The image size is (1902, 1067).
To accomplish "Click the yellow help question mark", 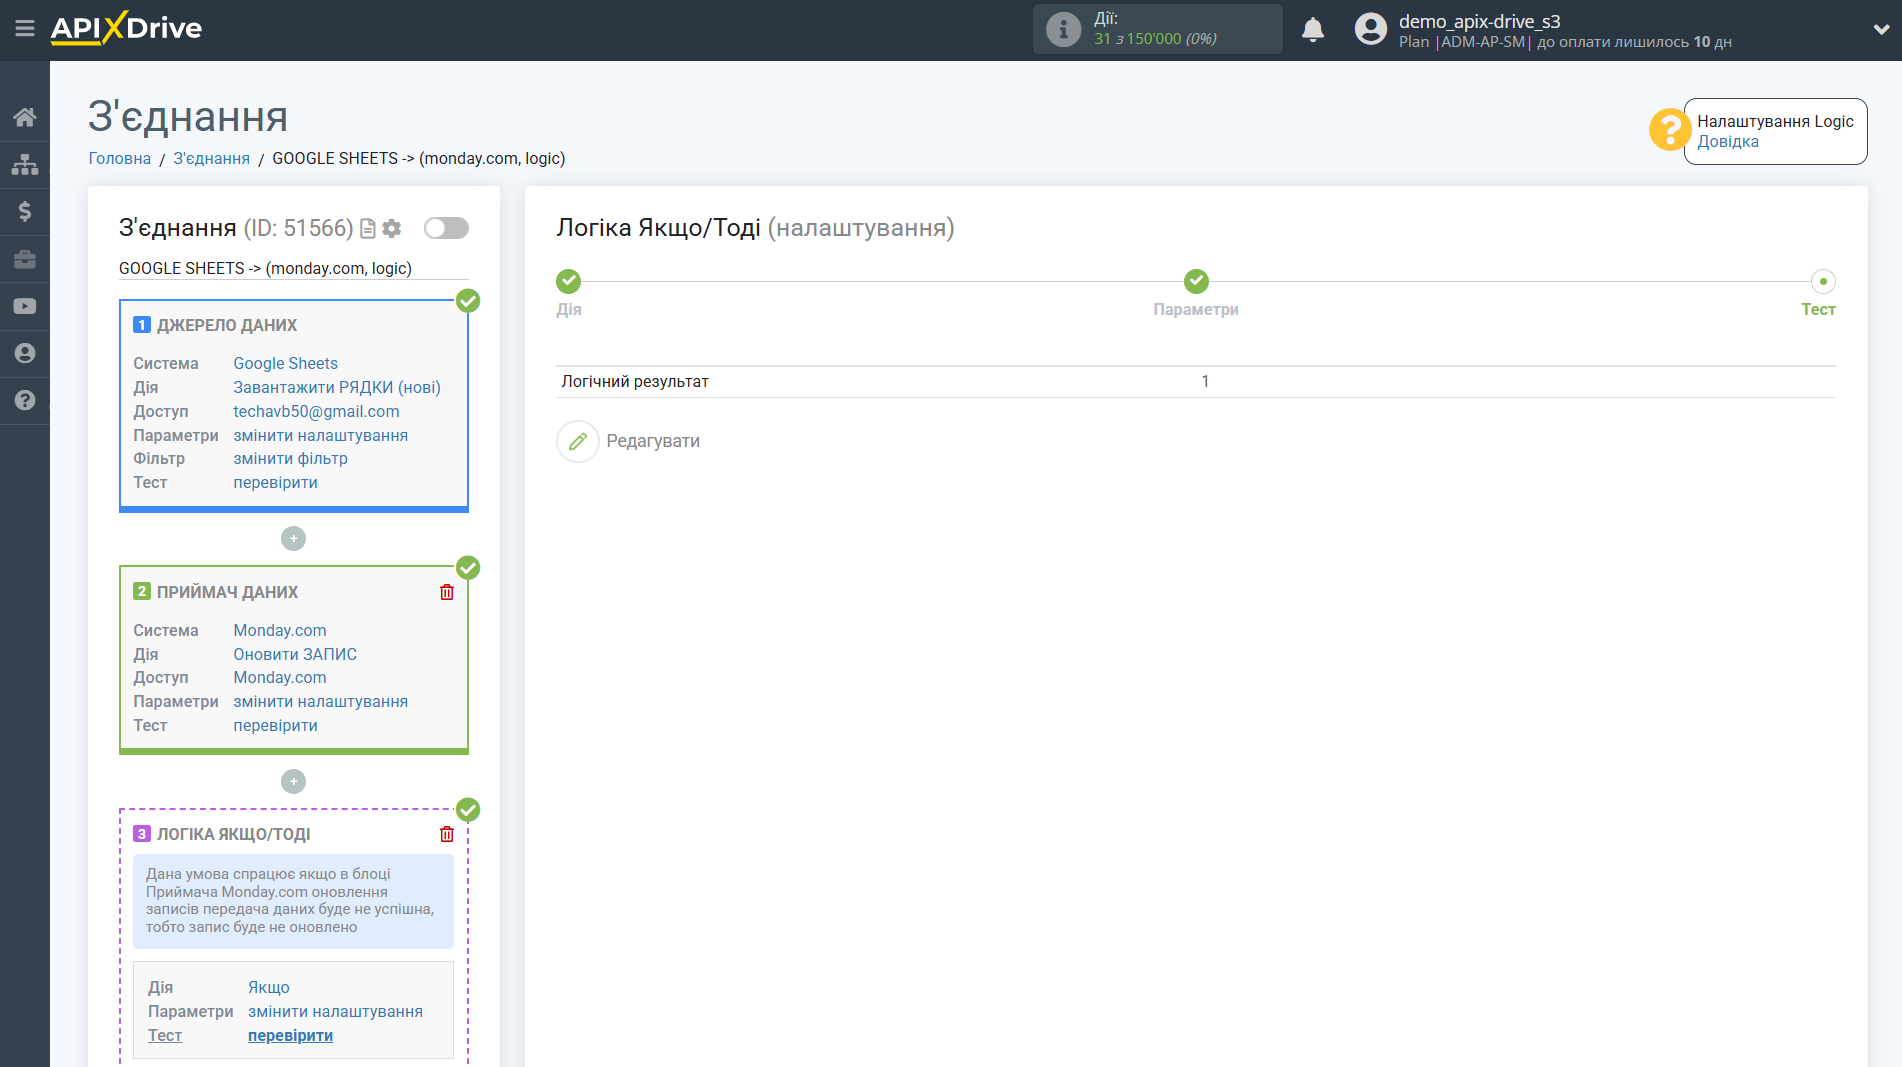I will [1669, 130].
